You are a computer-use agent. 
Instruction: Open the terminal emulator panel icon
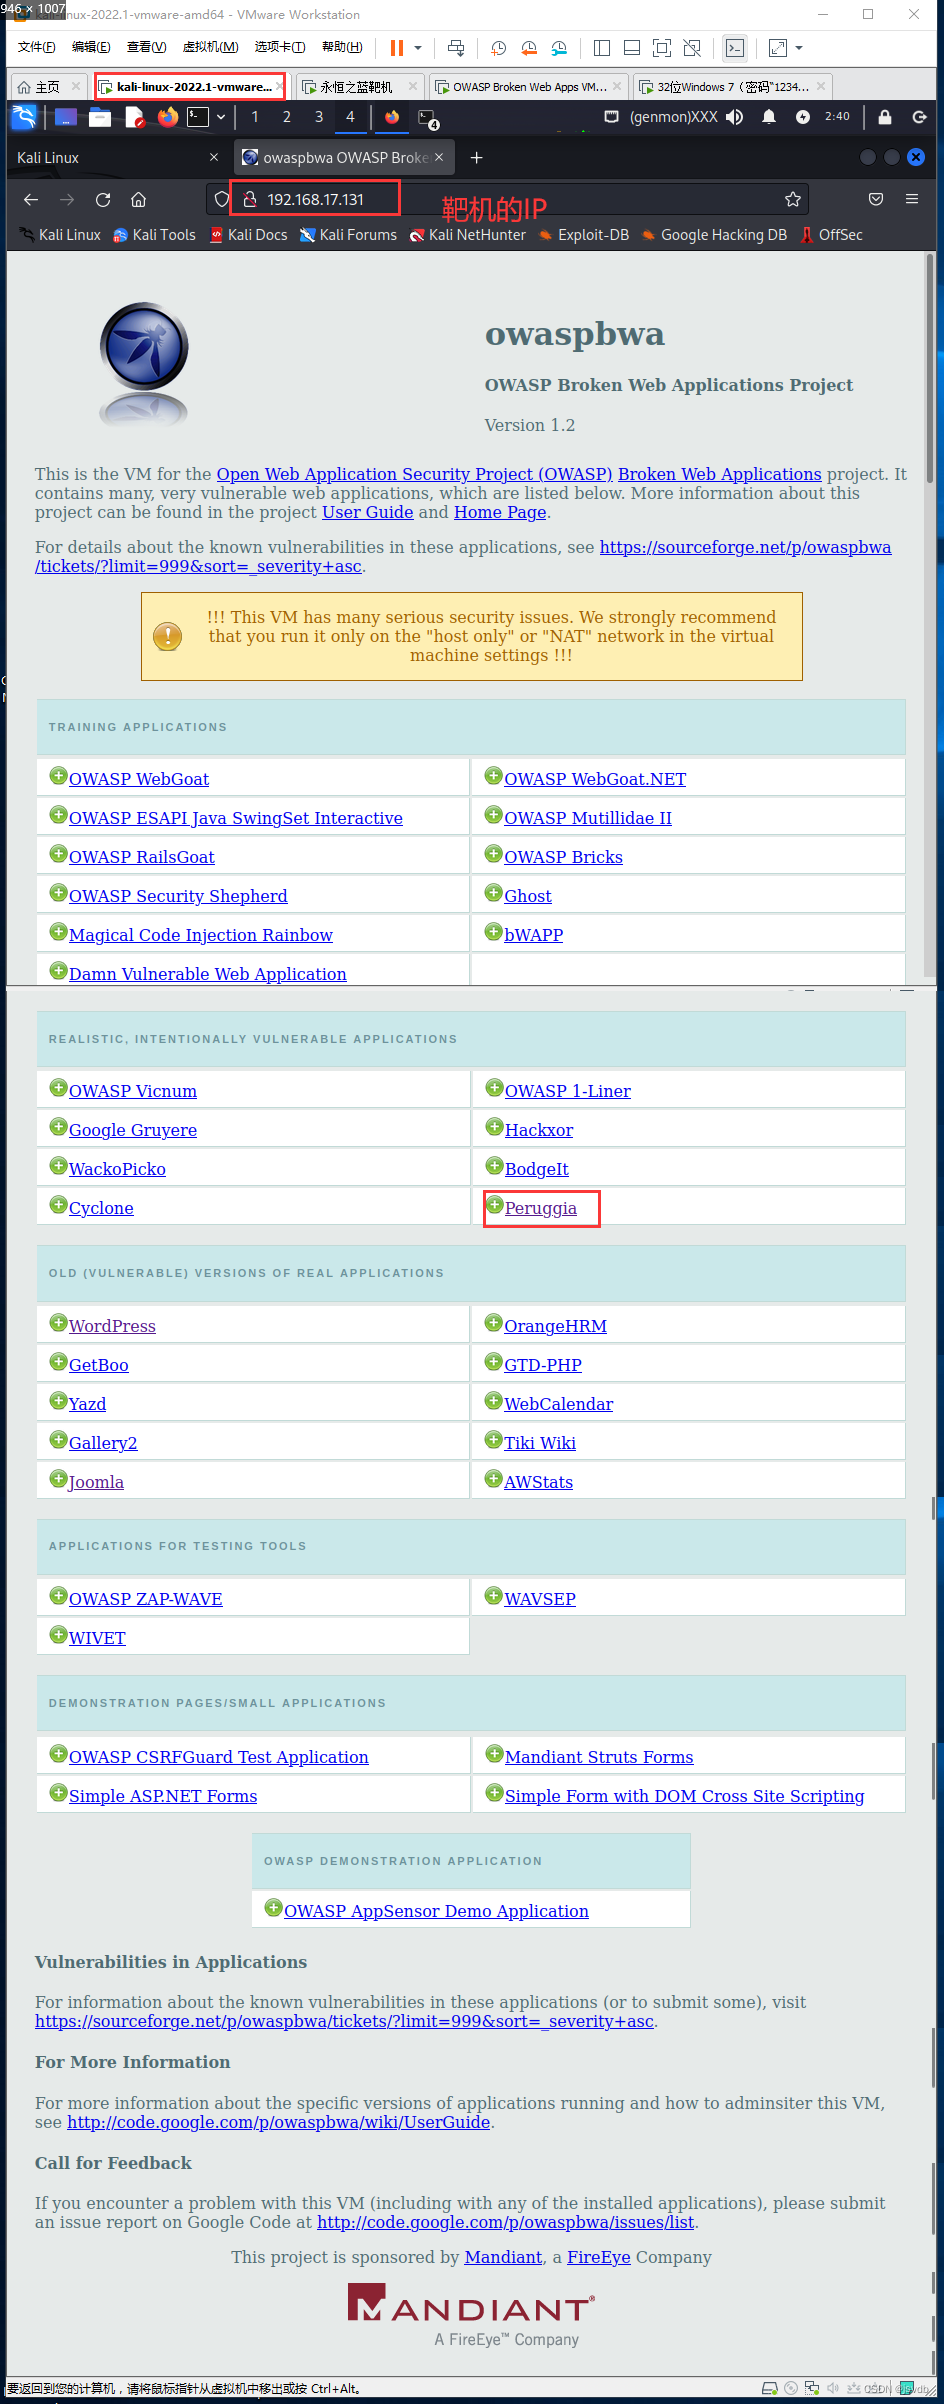[199, 117]
